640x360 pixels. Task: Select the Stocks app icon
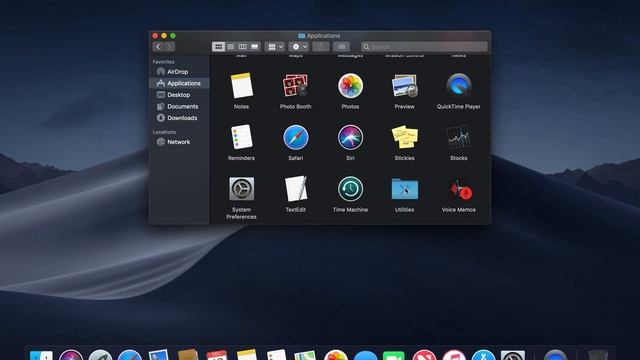(459, 137)
